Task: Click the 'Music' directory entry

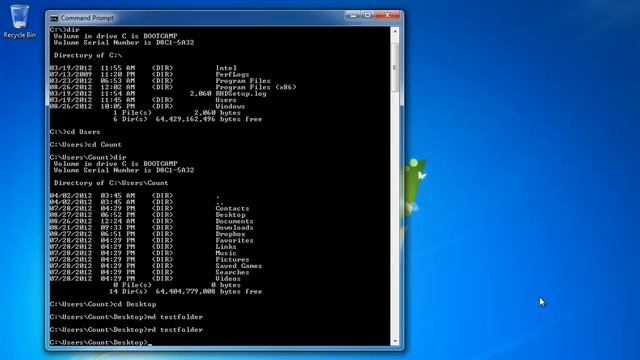Action: coord(226,253)
